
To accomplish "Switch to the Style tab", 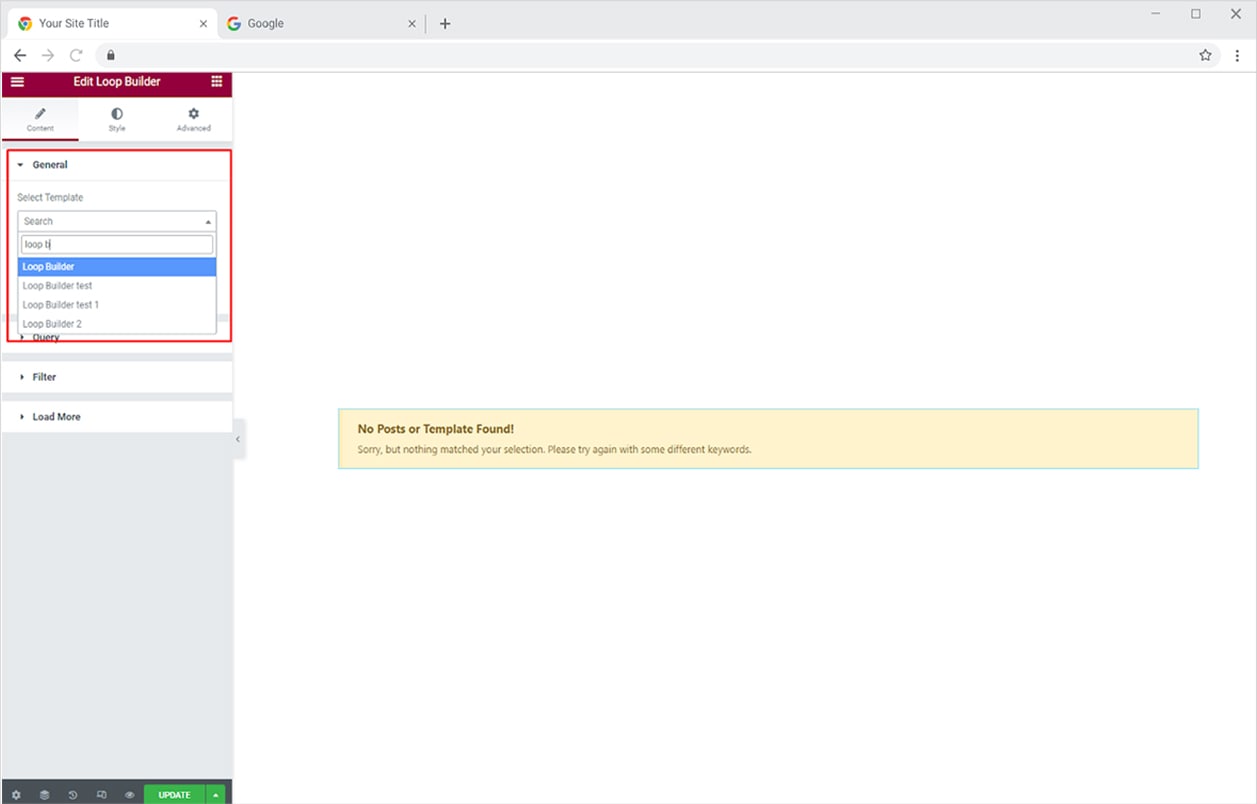I will coord(117,119).
